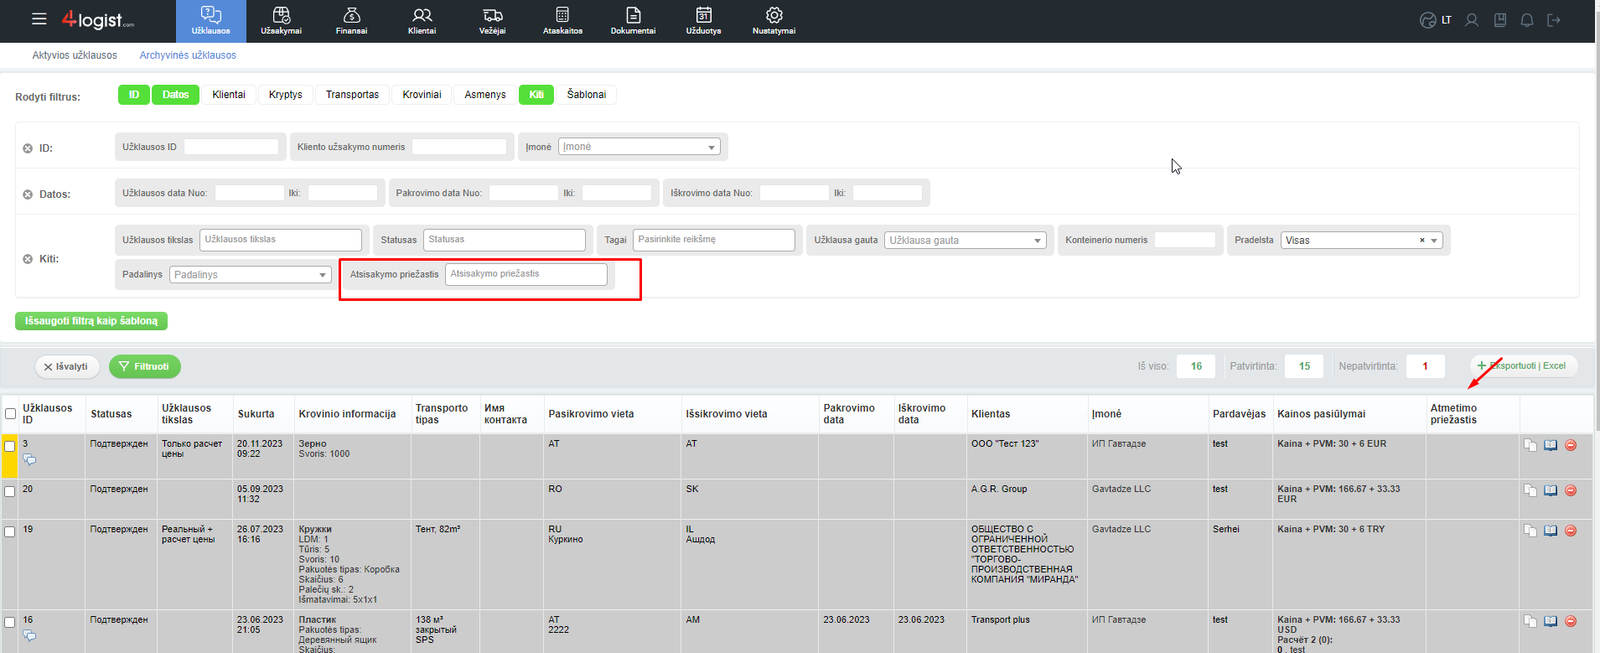Switch to Aktyvios užklausos tab
1600x653 pixels.
(x=74, y=55)
